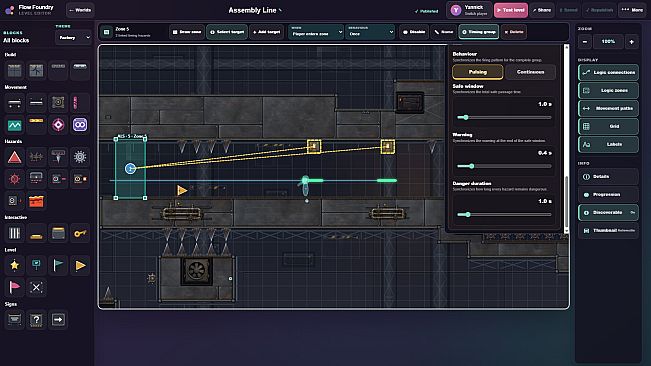Open the Theme dropdown showing Factory

73,38
